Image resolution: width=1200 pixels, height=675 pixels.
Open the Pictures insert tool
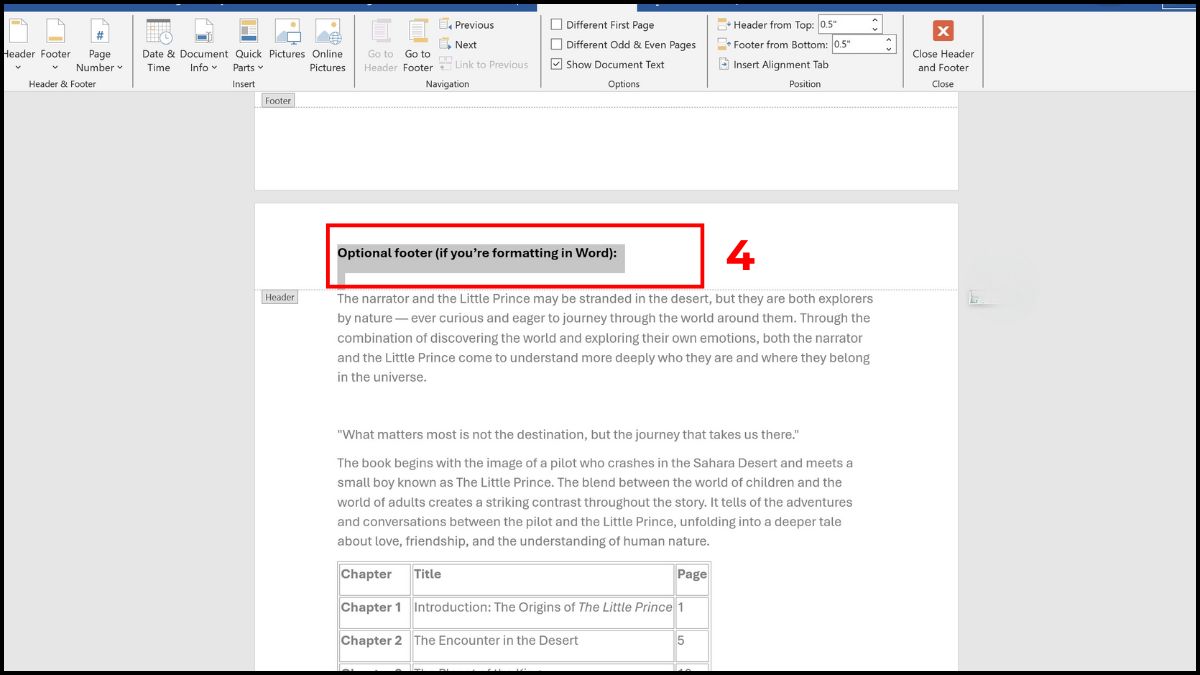[287, 40]
